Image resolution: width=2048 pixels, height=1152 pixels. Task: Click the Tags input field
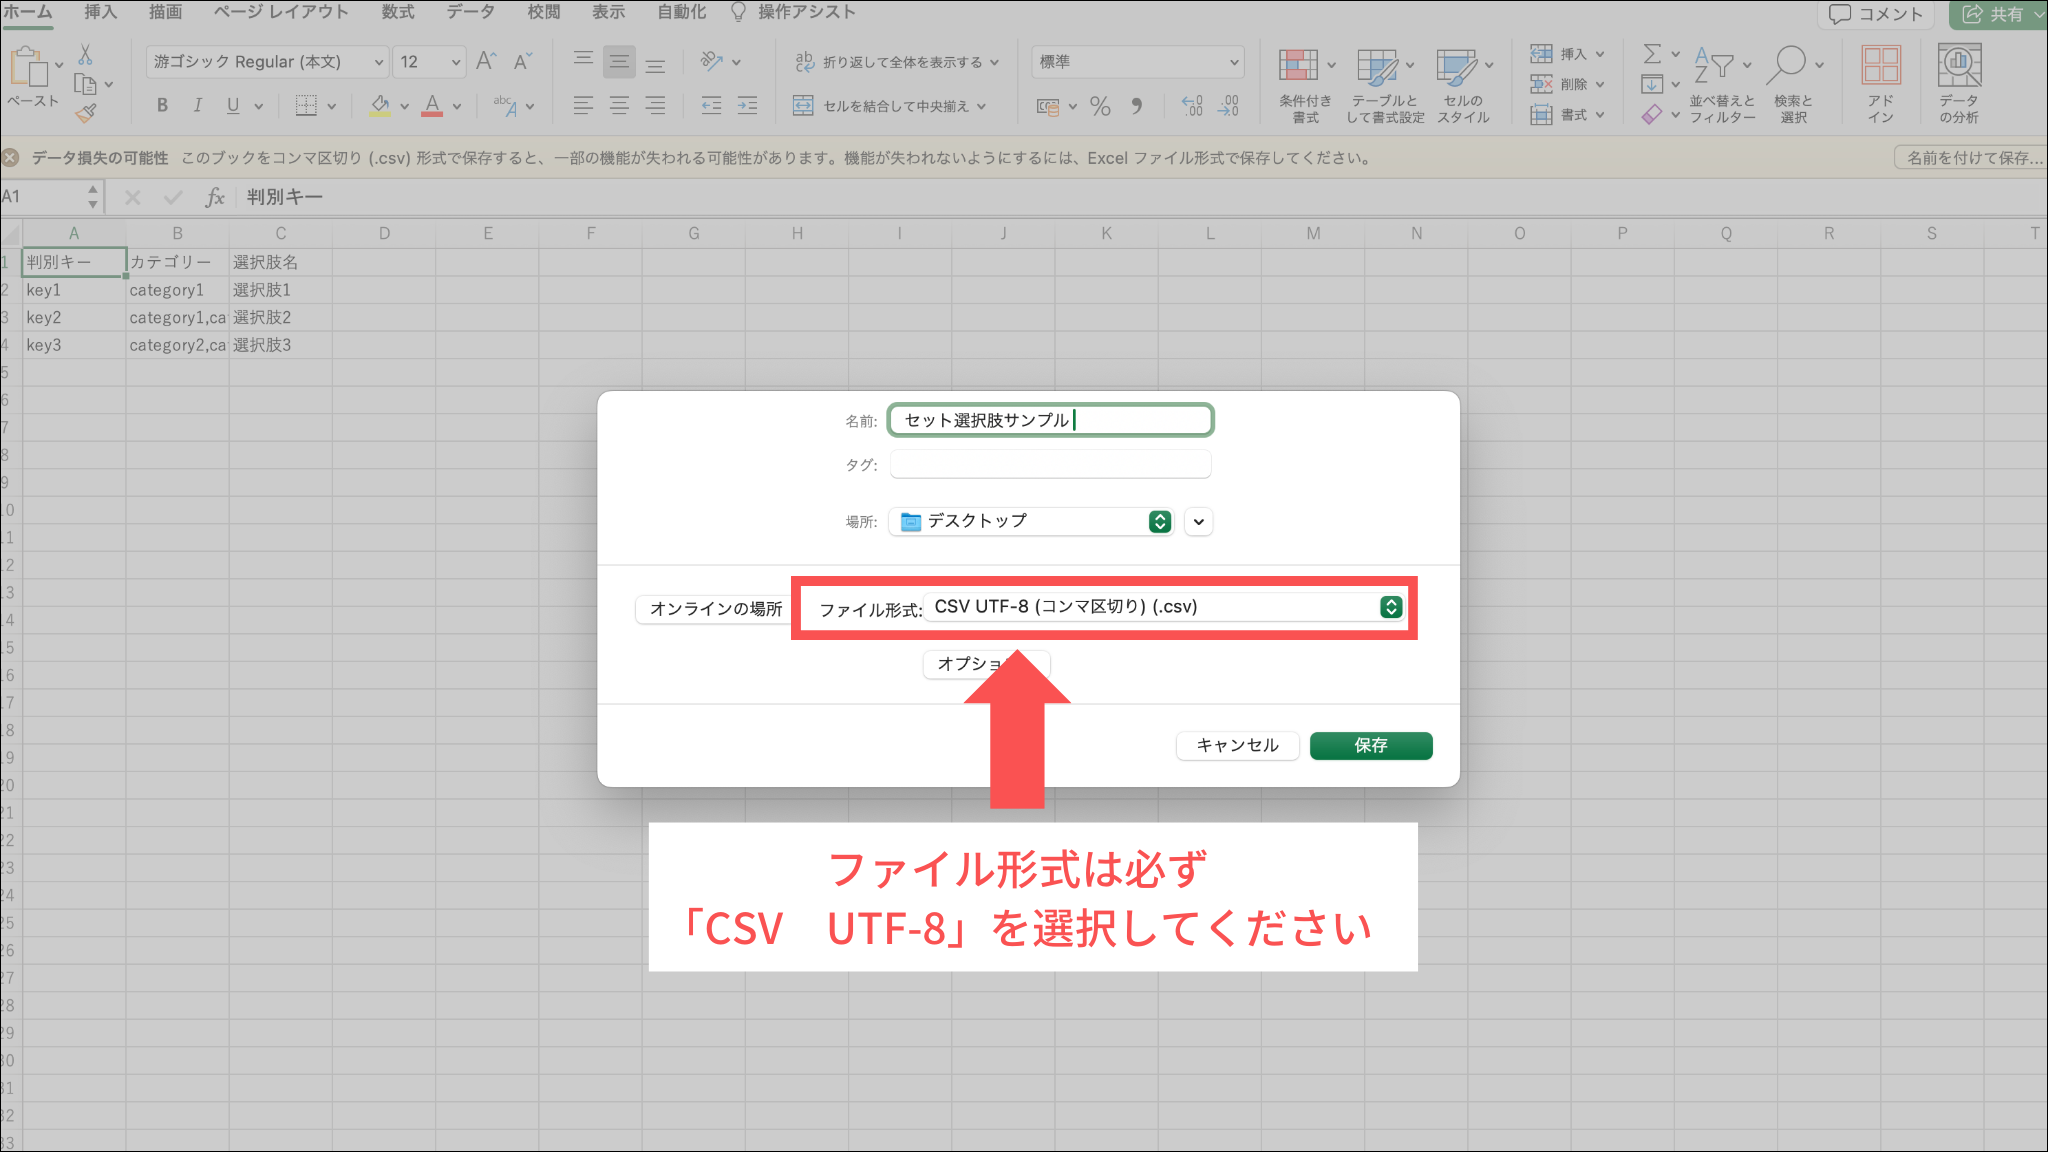pyautogui.click(x=1050, y=464)
